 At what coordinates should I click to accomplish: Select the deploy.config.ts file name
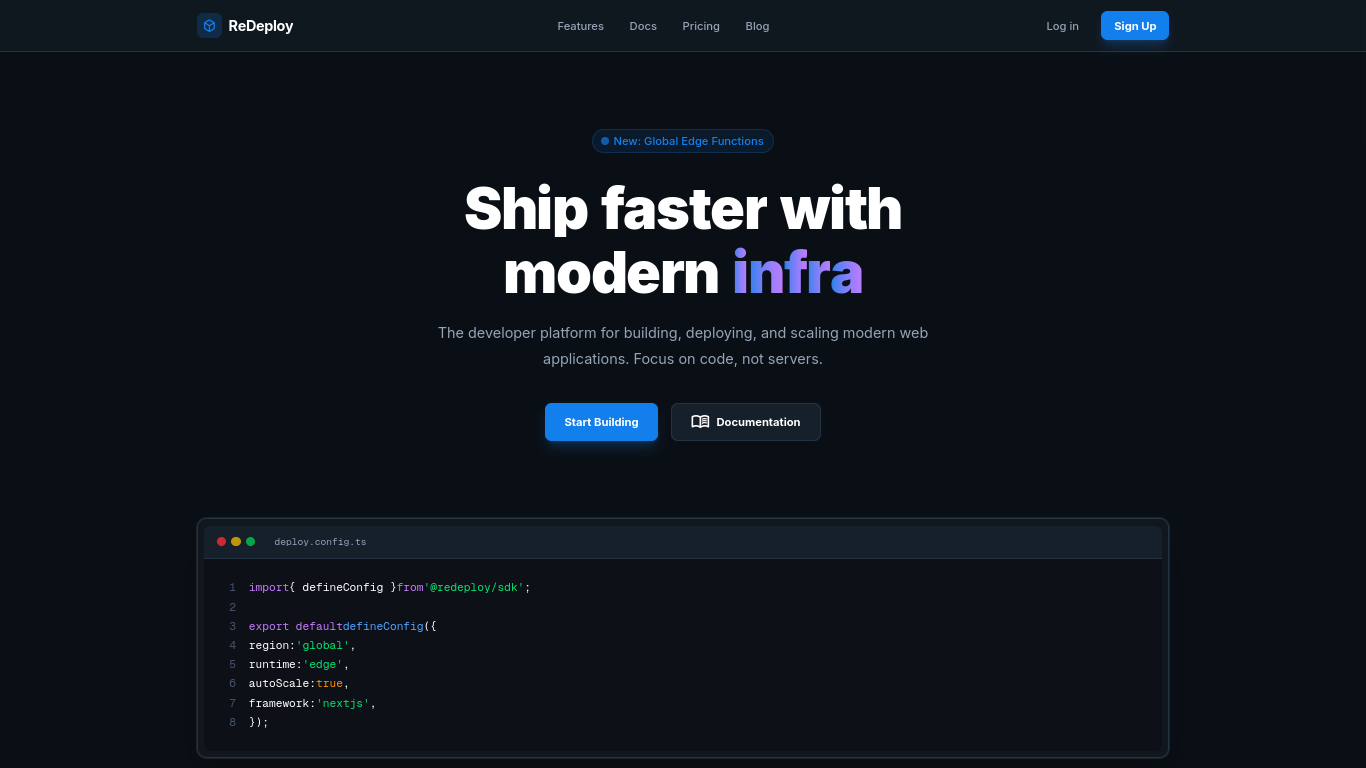[x=320, y=542]
